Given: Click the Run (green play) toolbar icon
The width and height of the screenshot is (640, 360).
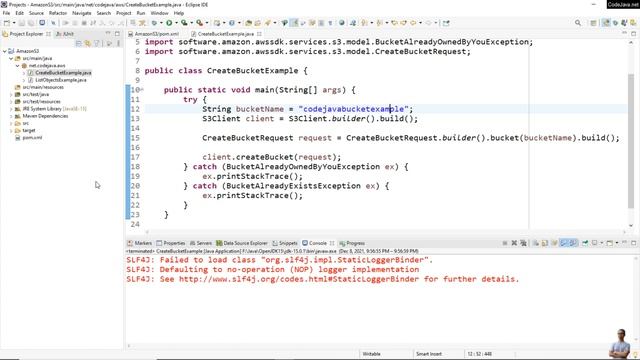Looking at the screenshot, I should [169, 23].
